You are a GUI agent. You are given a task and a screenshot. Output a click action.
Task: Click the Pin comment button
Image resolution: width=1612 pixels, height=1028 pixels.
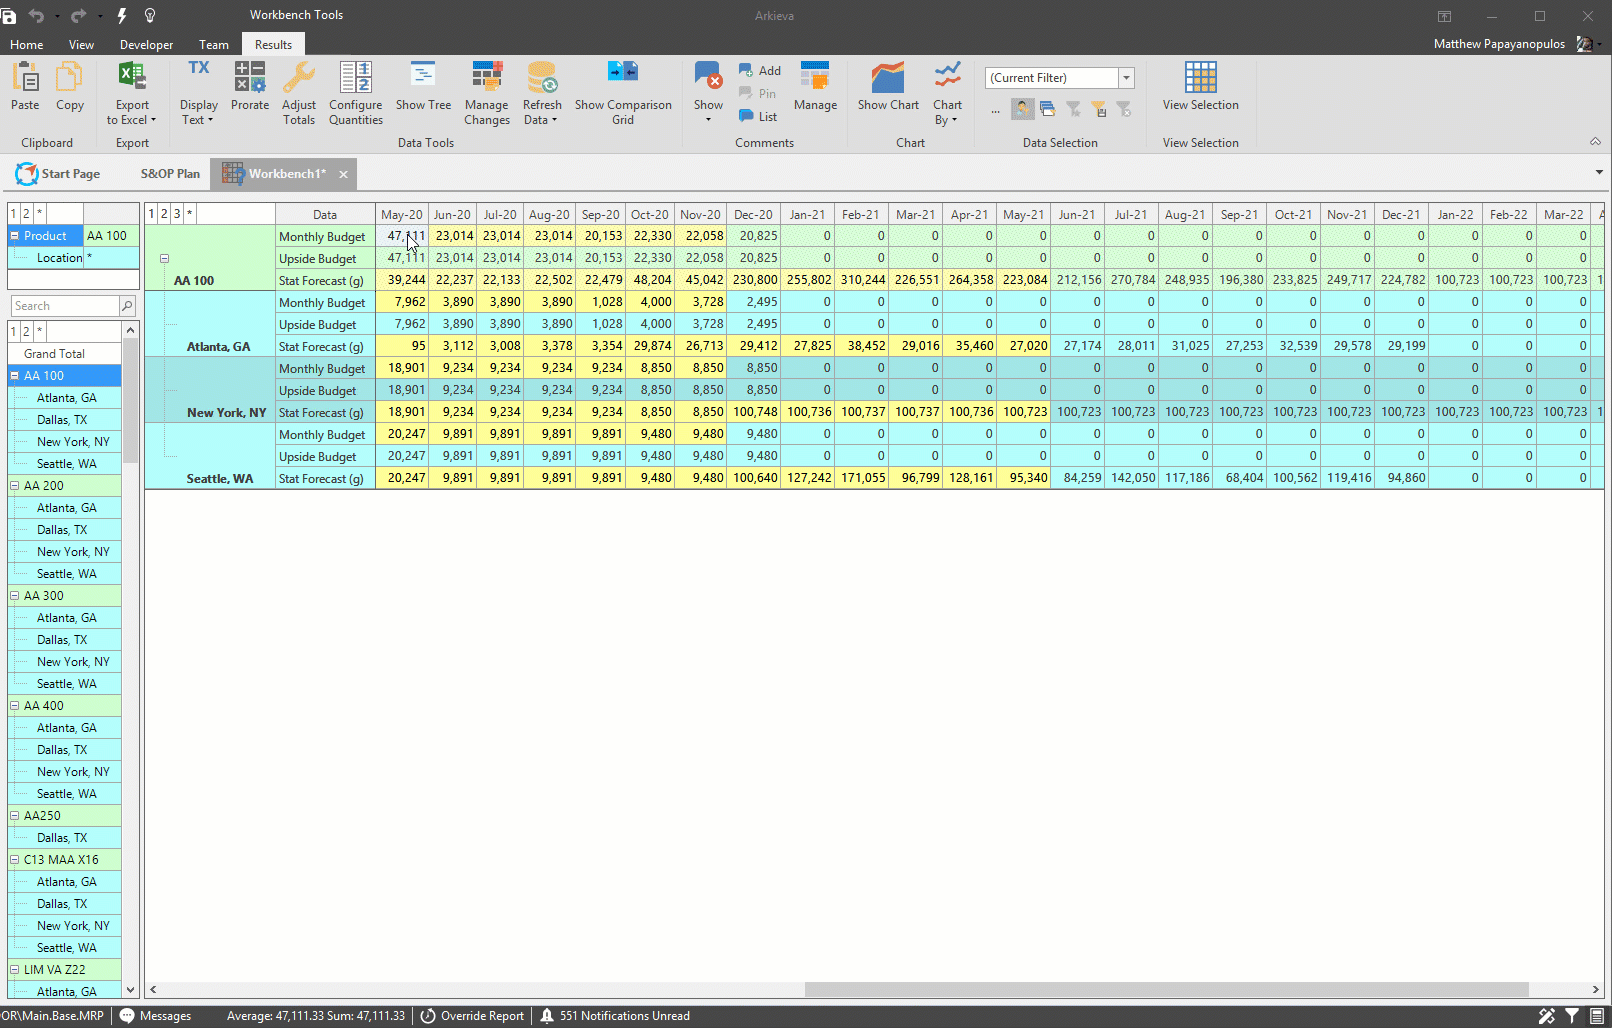click(758, 93)
